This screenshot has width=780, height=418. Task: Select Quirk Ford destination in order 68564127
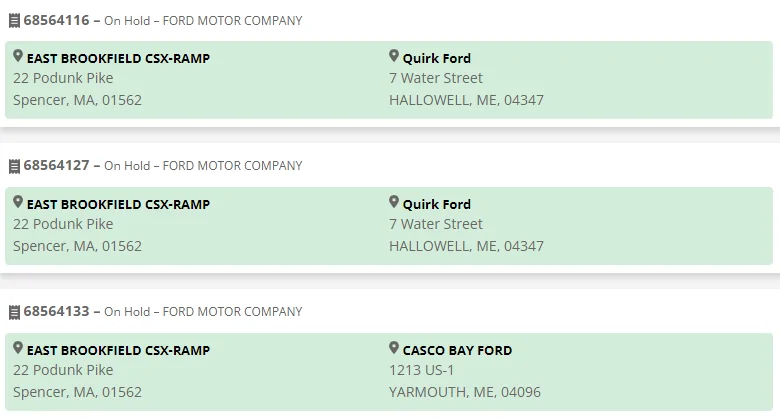(436, 205)
